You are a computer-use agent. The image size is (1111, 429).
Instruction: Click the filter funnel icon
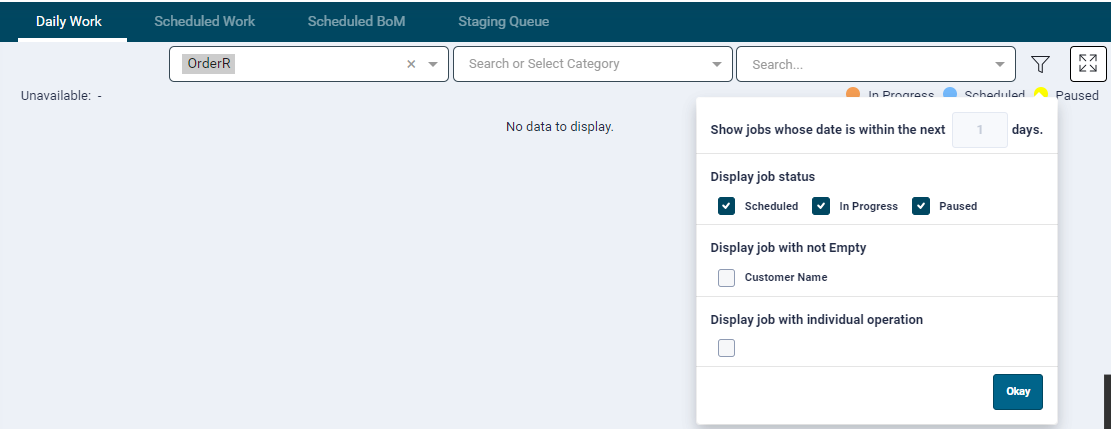click(1040, 65)
